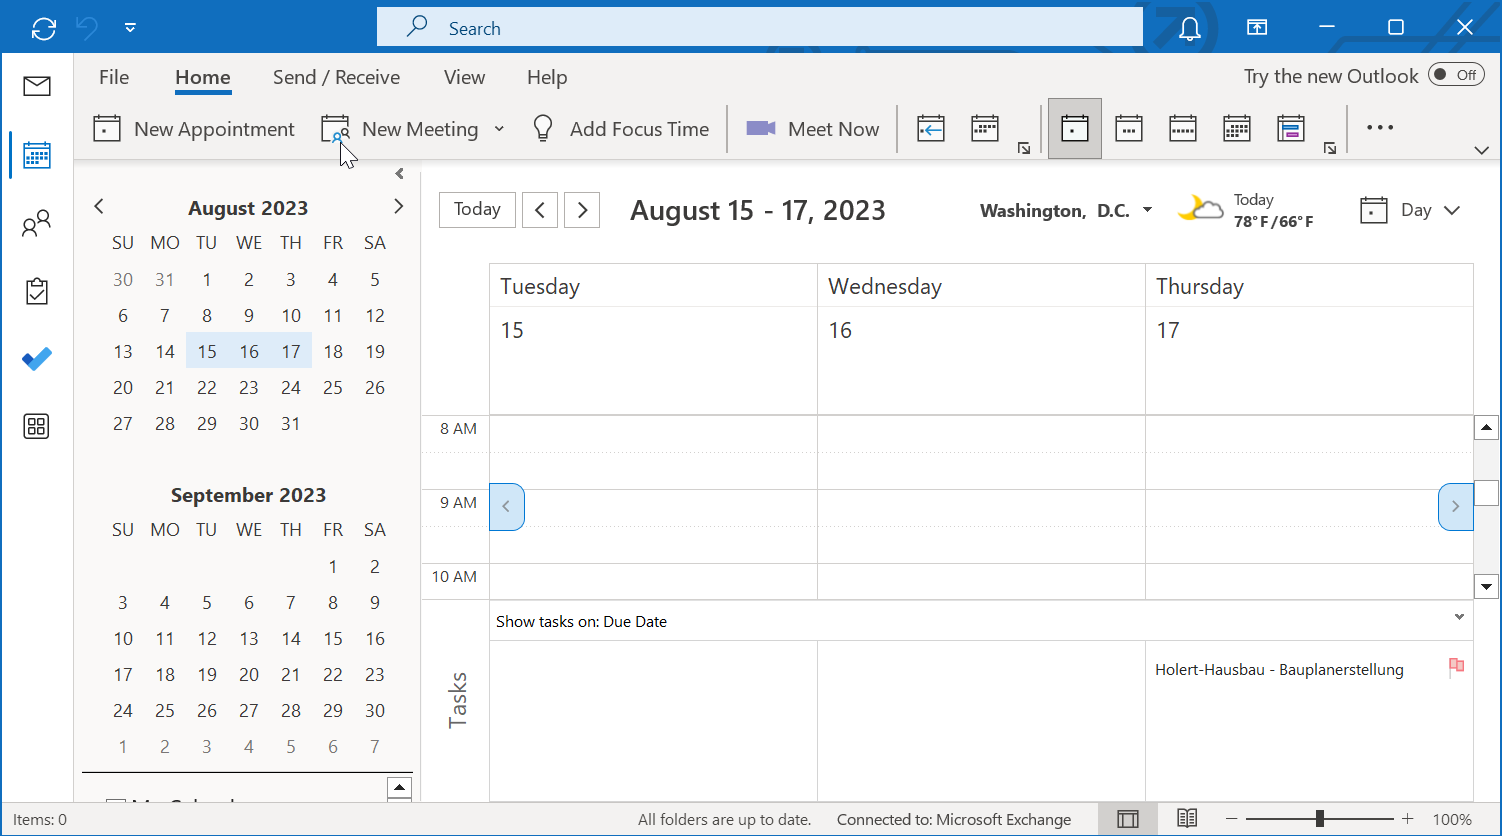The width and height of the screenshot is (1502, 836).
Task: Open the Day view selector dropdown
Action: click(x=1411, y=210)
